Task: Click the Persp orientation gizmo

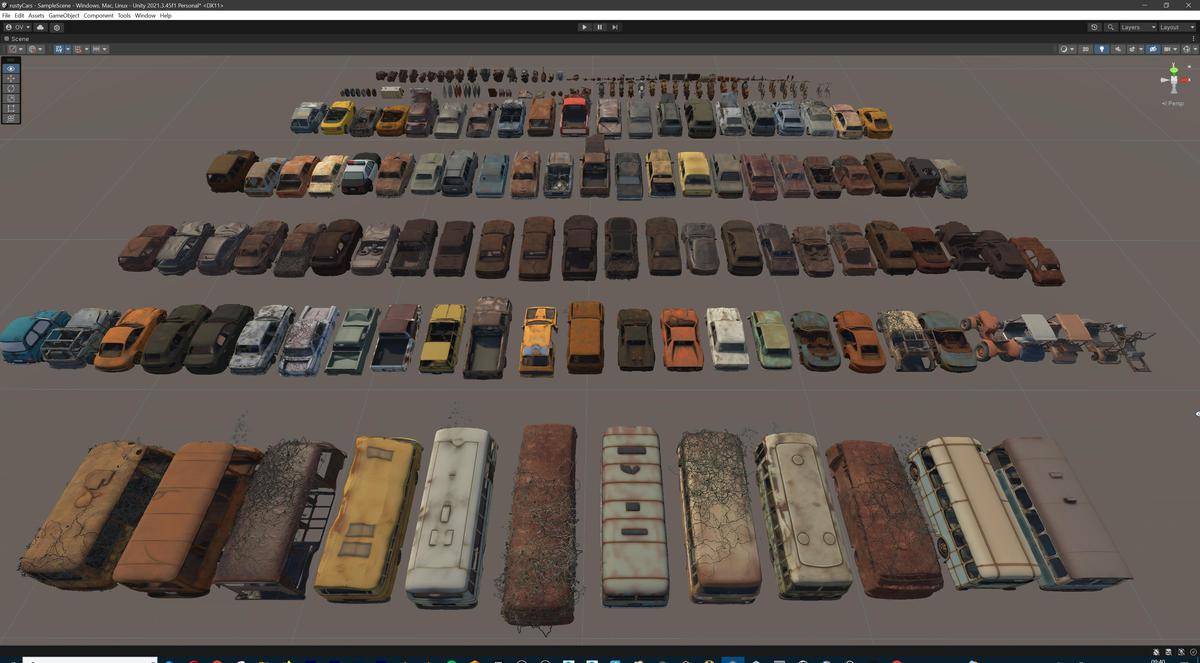Action: (1172, 103)
